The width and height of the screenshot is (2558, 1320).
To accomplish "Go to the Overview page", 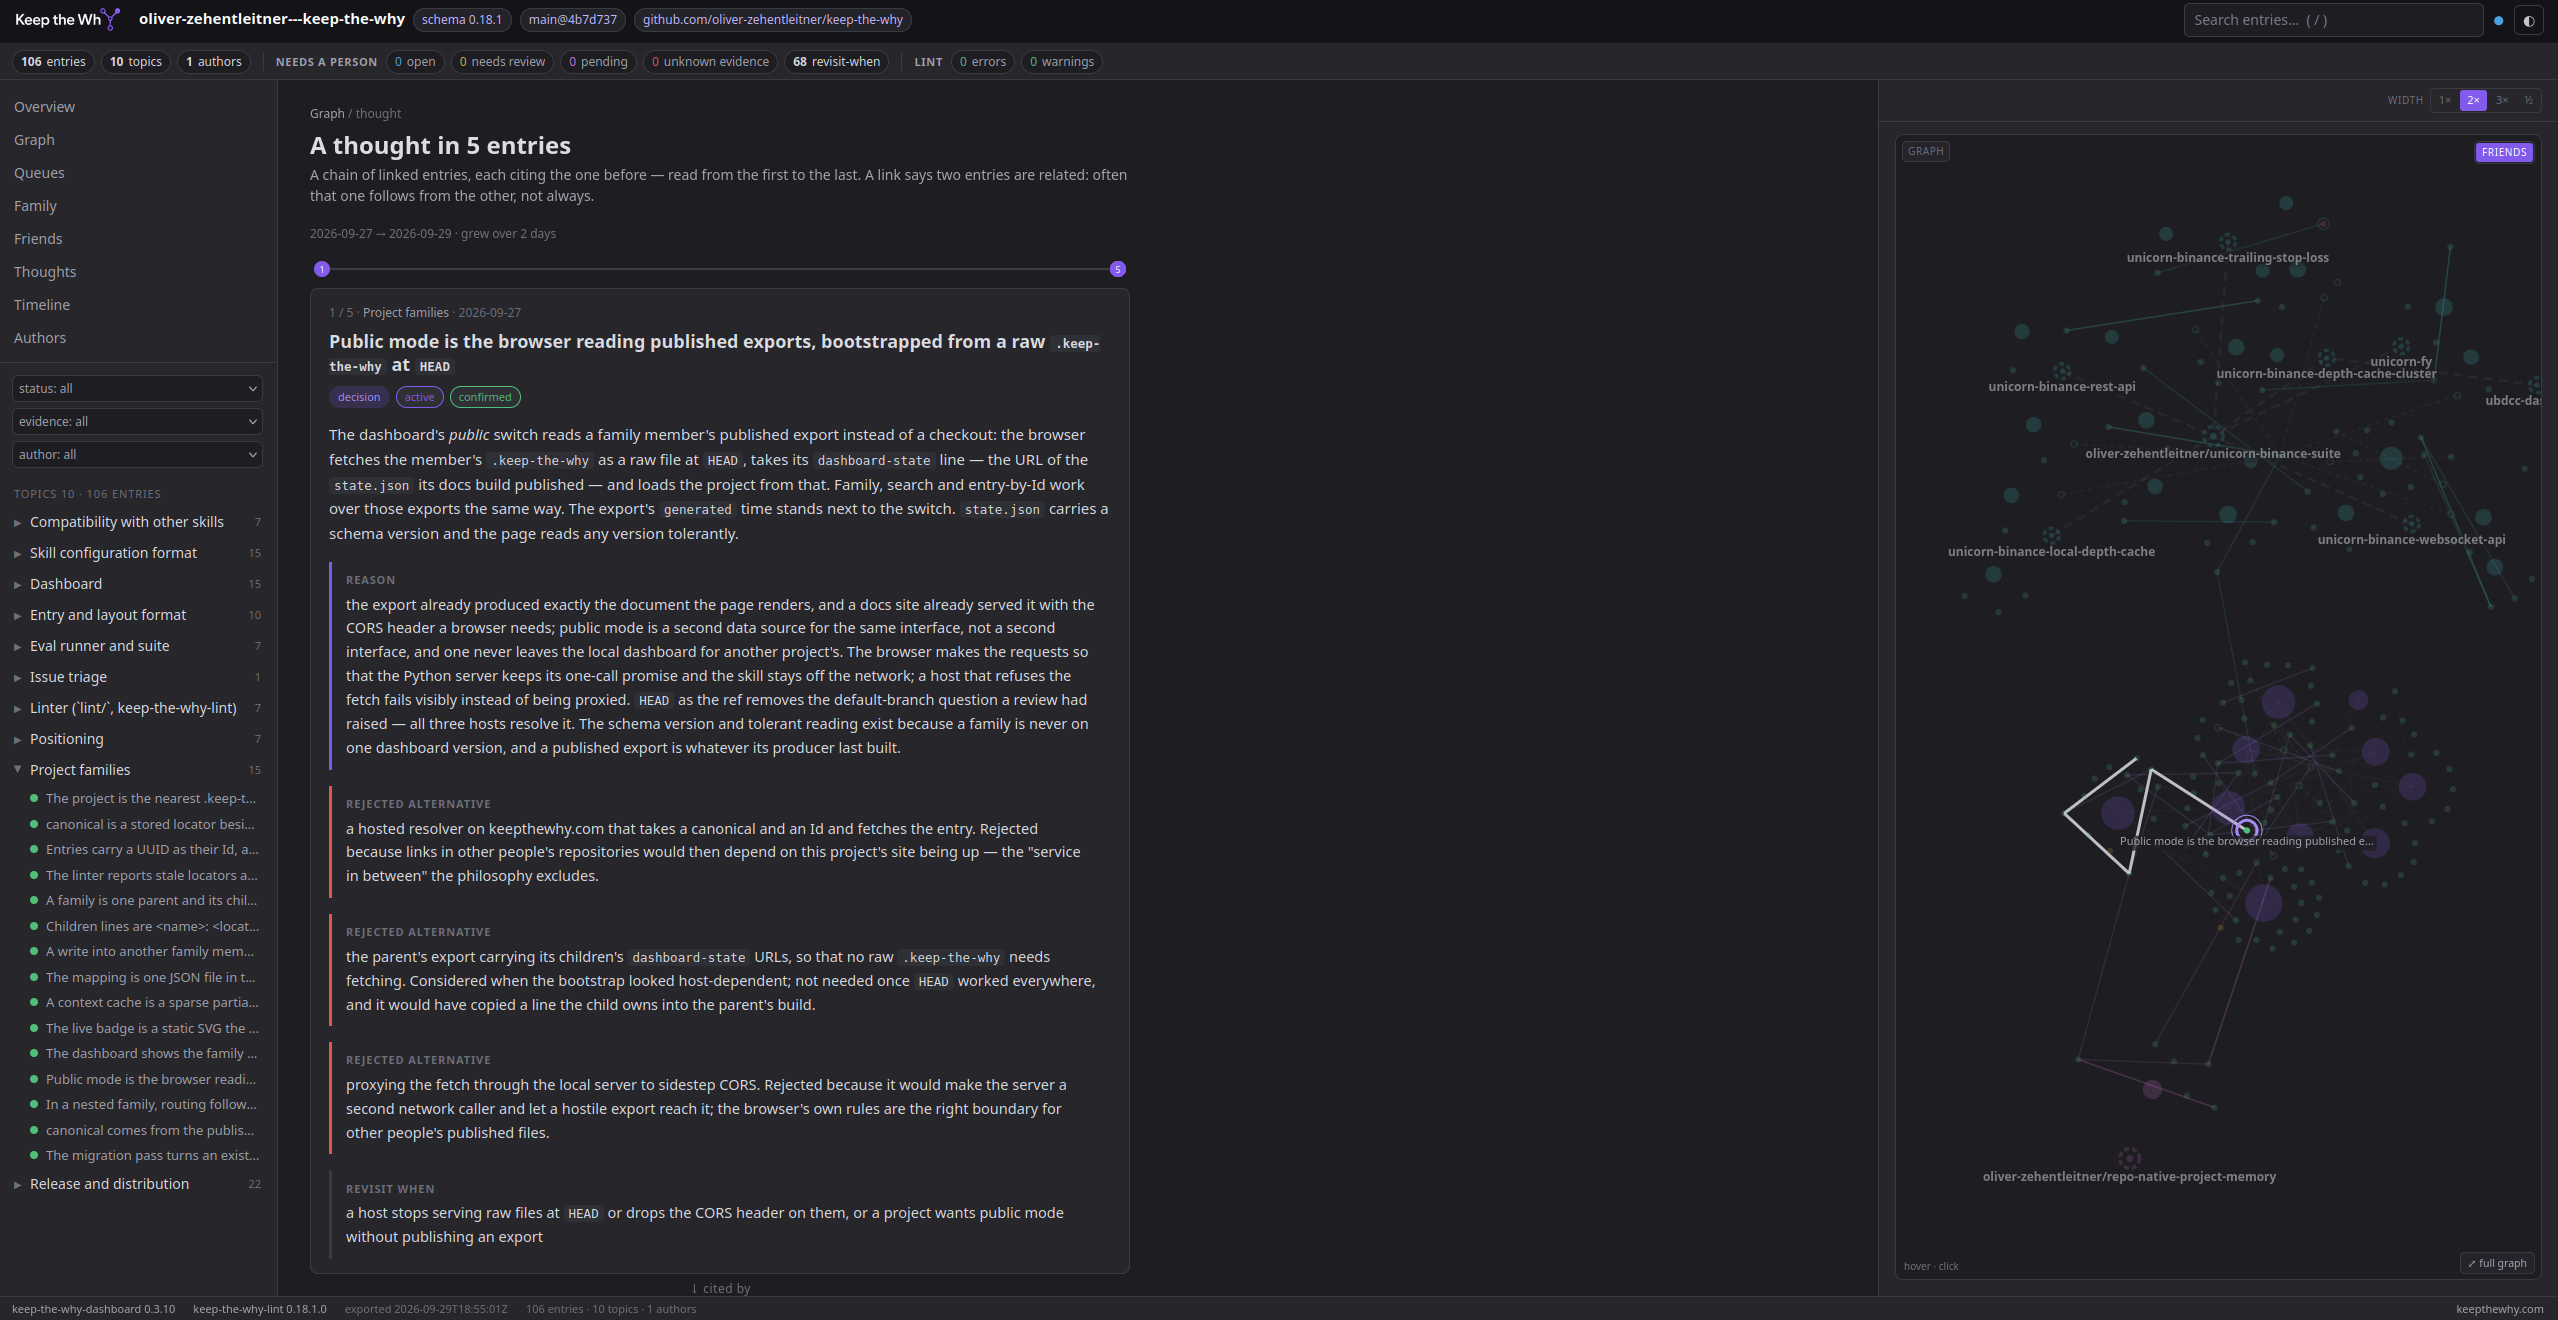I will pyautogui.click(x=44, y=107).
